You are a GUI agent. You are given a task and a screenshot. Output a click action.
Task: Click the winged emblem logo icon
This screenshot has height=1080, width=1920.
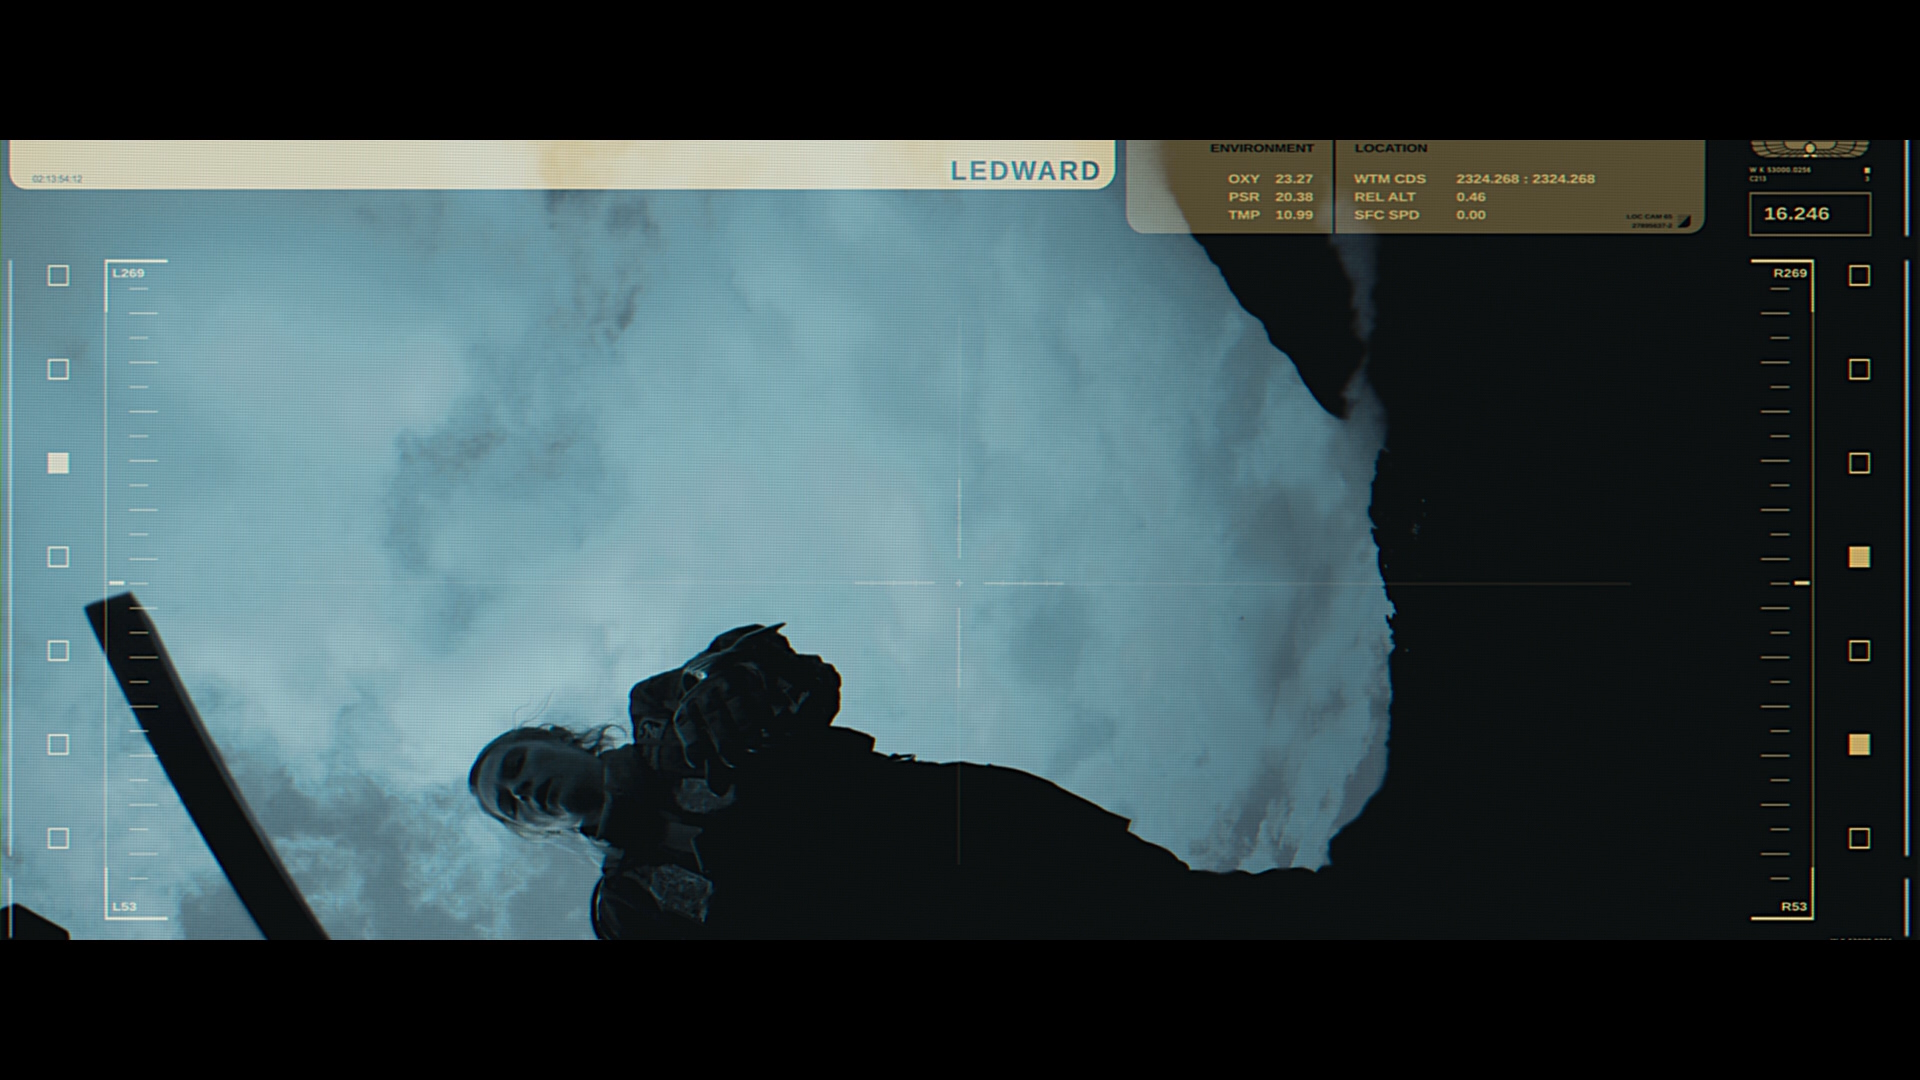coord(1810,150)
